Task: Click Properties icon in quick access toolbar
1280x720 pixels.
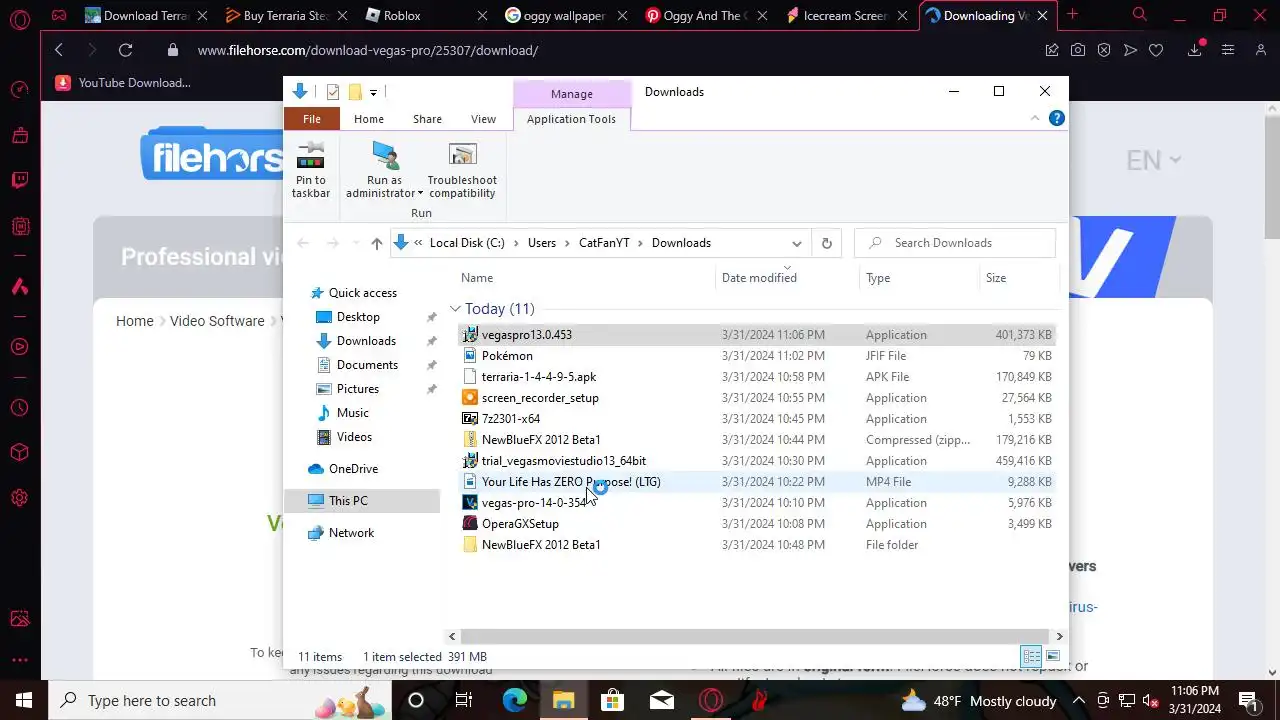Action: pyautogui.click(x=333, y=92)
